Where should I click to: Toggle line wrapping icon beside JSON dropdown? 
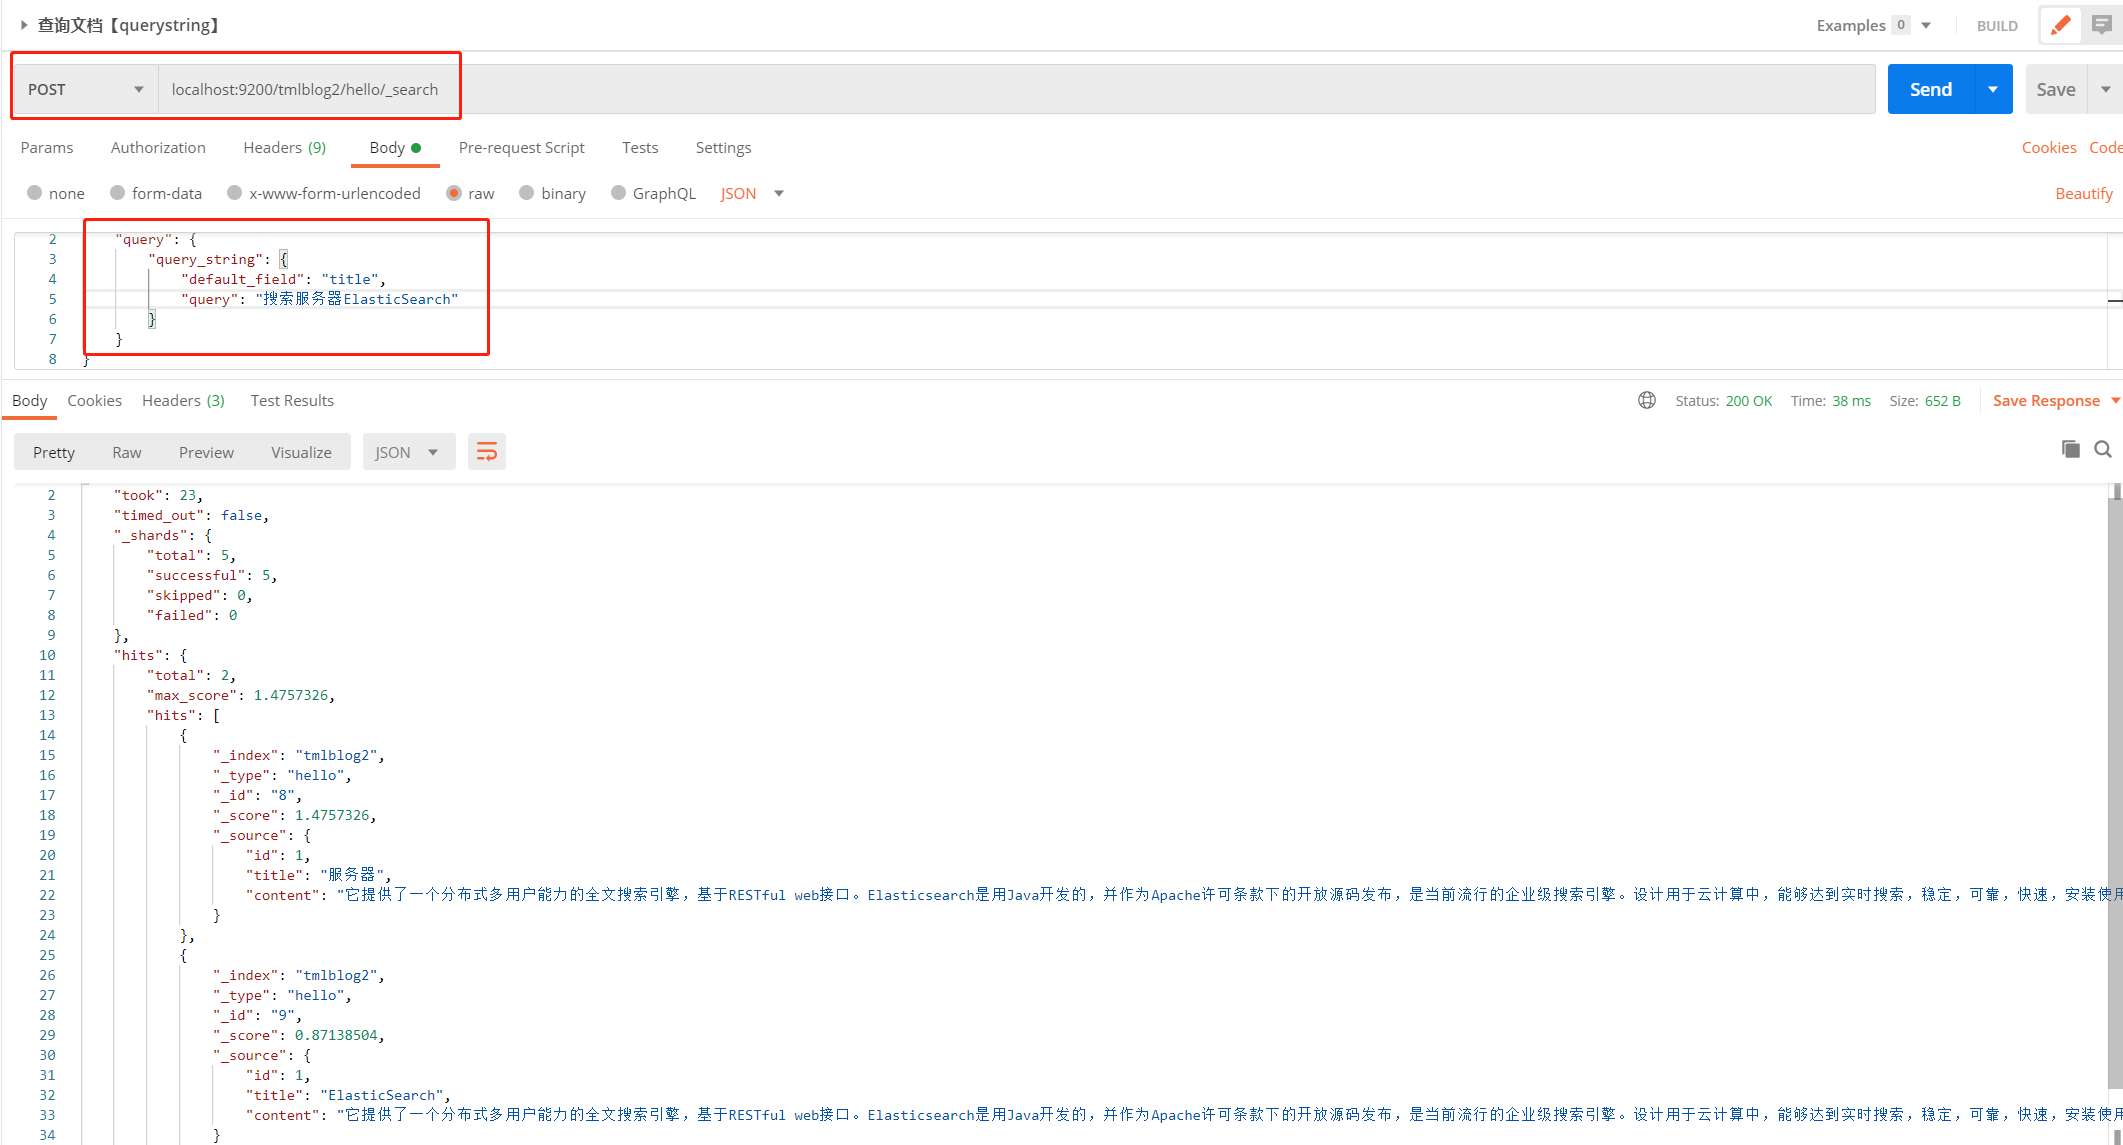(x=487, y=451)
